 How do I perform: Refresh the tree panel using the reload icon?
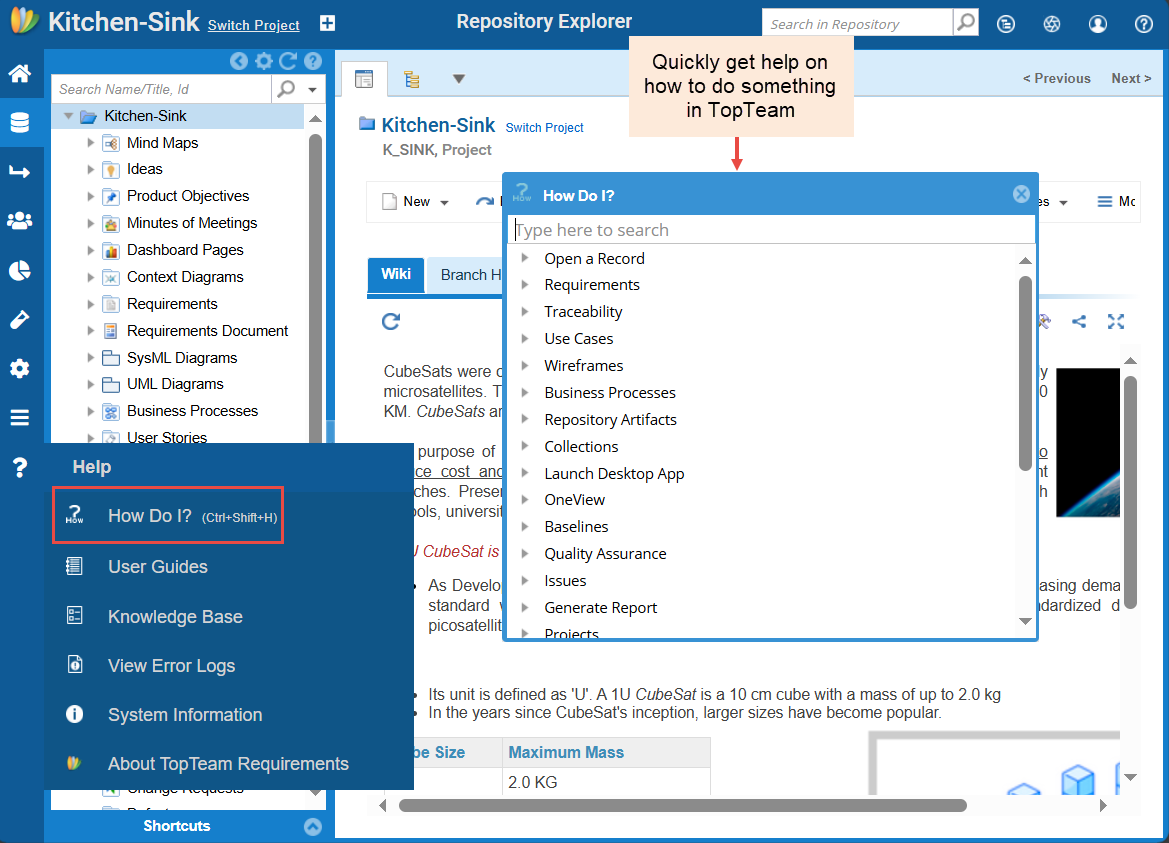tap(289, 61)
